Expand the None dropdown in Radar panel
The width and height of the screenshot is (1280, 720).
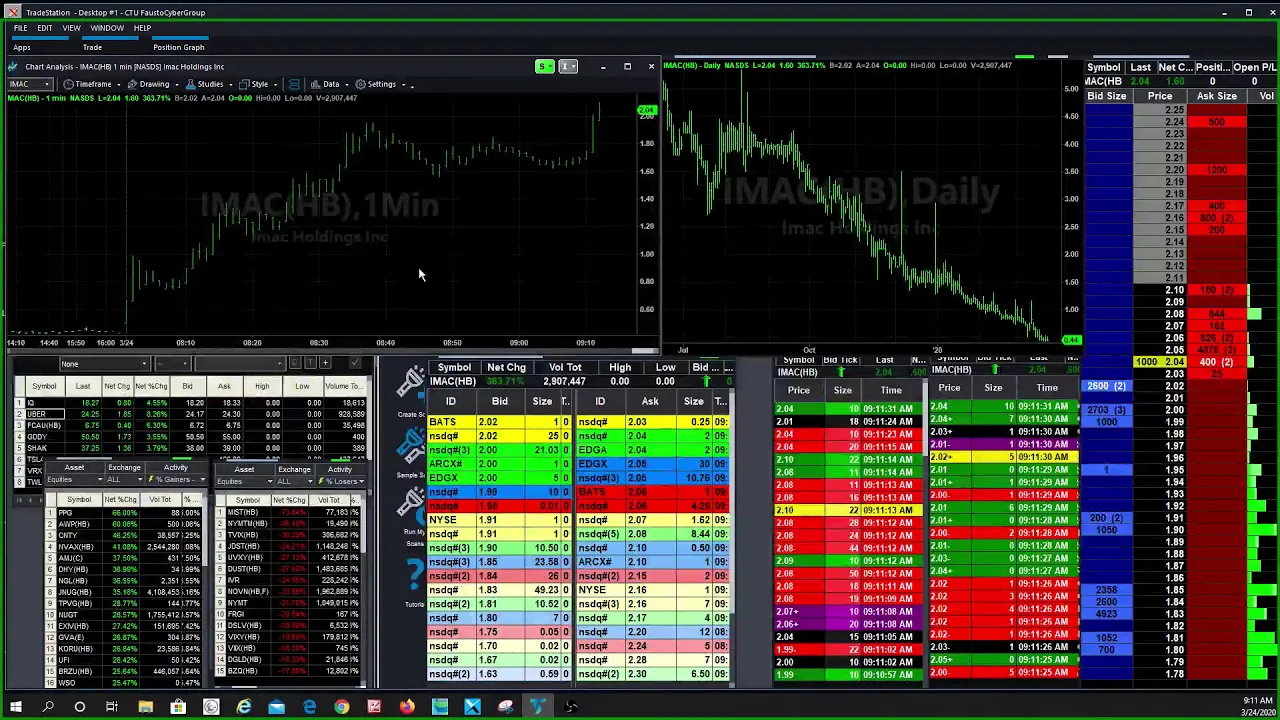(144, 364)
